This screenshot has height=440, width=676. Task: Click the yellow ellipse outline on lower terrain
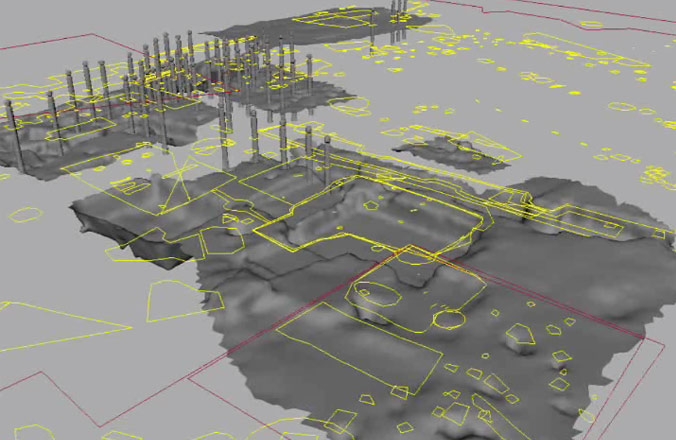tap(374, 294)
